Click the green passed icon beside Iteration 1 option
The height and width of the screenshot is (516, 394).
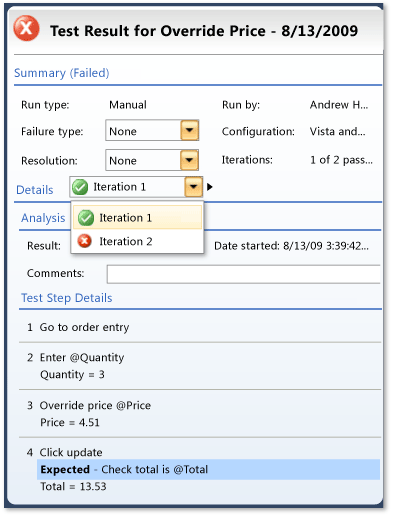pos(86,218)
